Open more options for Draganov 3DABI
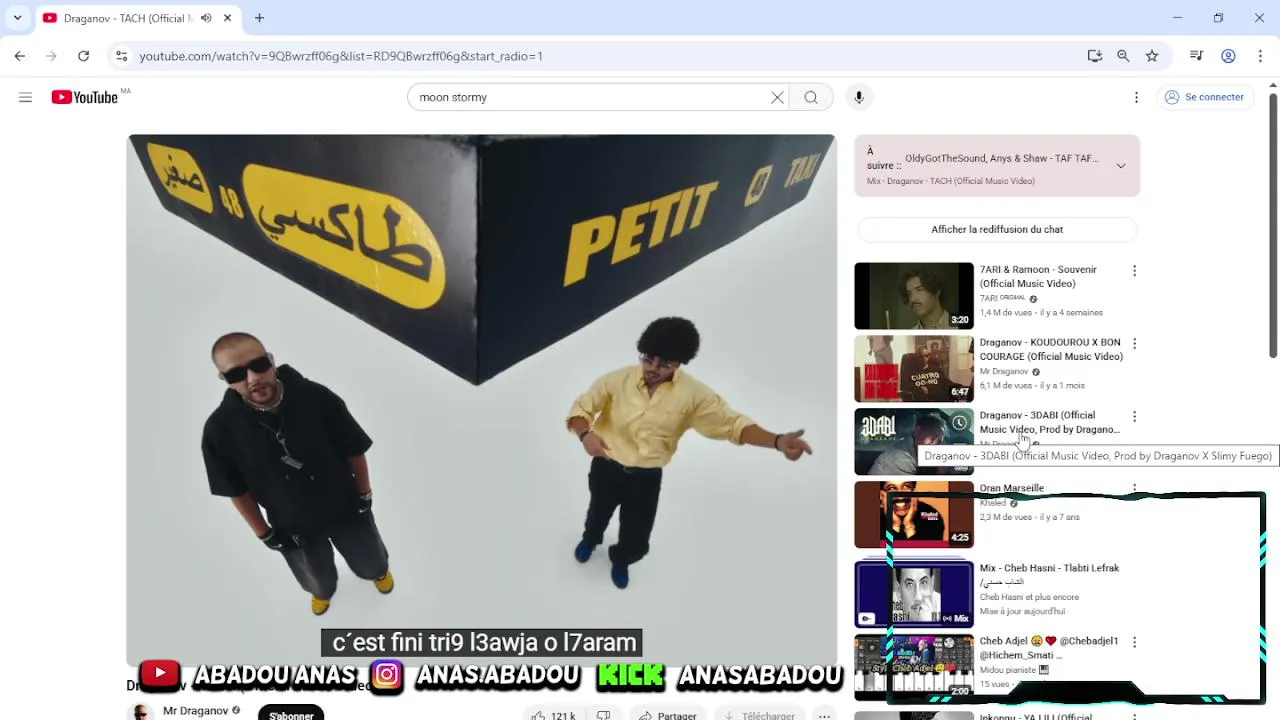Viewport: 1280px width, 720px height. 1134,417
